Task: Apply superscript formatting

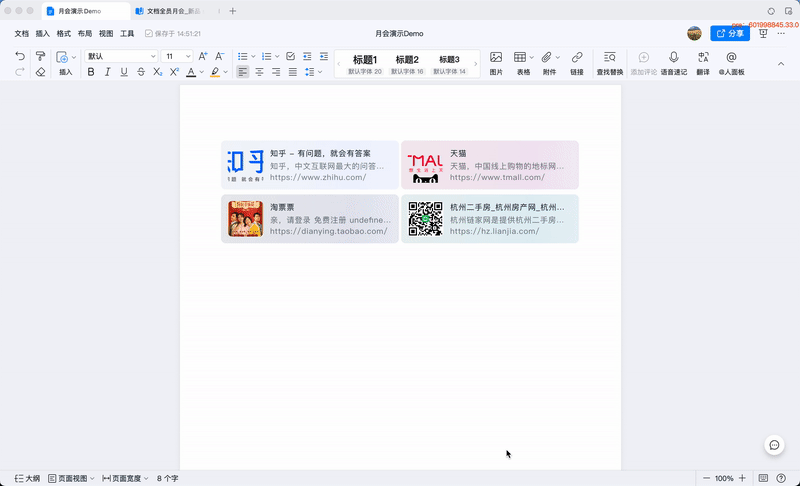Action: pyautogui.click(x=174, y=72)
